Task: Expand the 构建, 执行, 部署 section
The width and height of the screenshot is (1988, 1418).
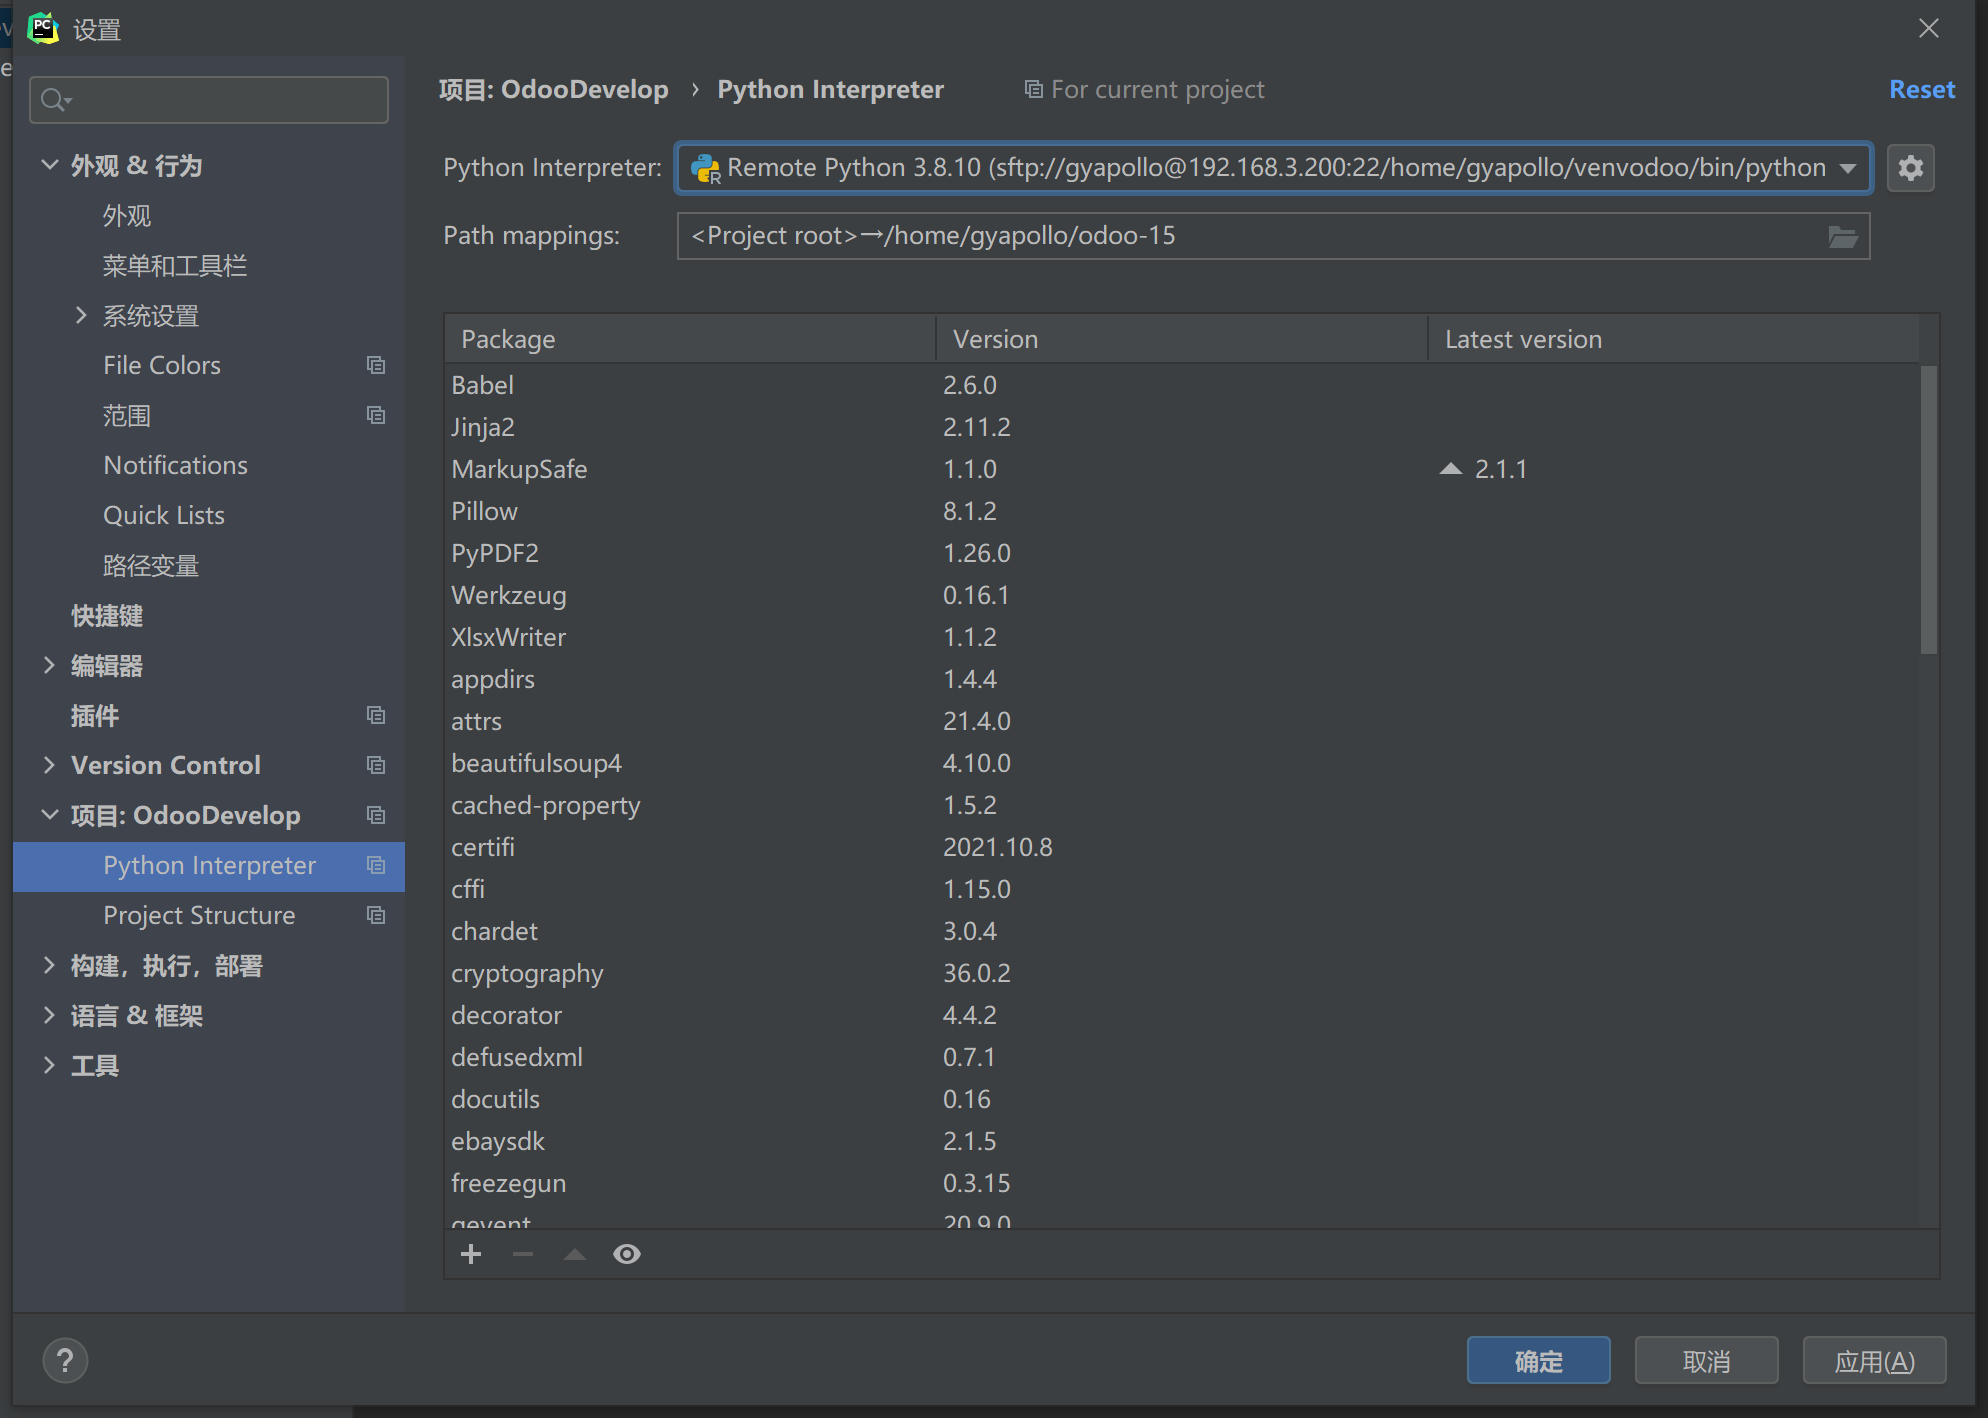Action: [x=49, y=965]
